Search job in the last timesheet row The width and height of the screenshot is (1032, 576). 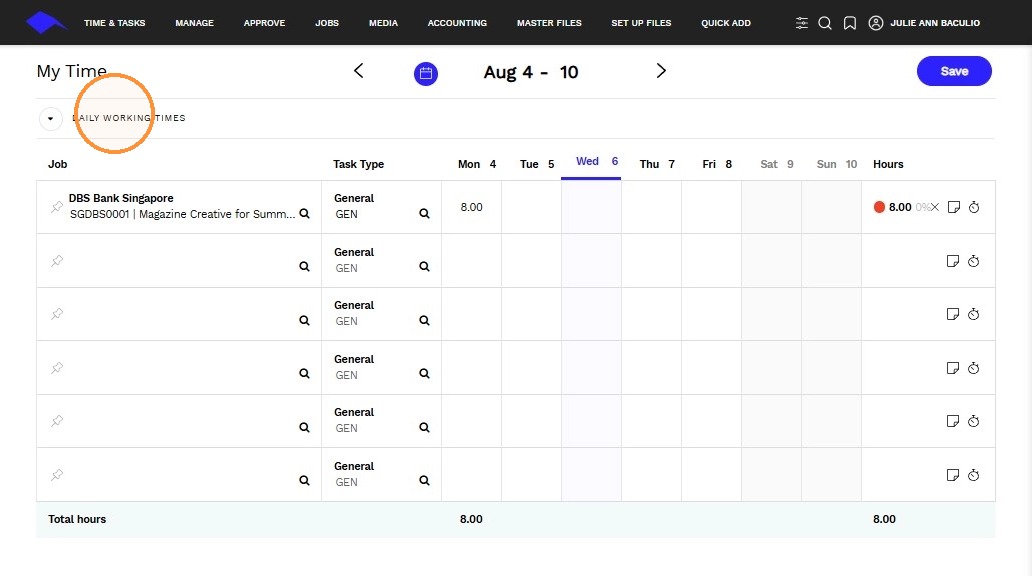click(304, 481)
